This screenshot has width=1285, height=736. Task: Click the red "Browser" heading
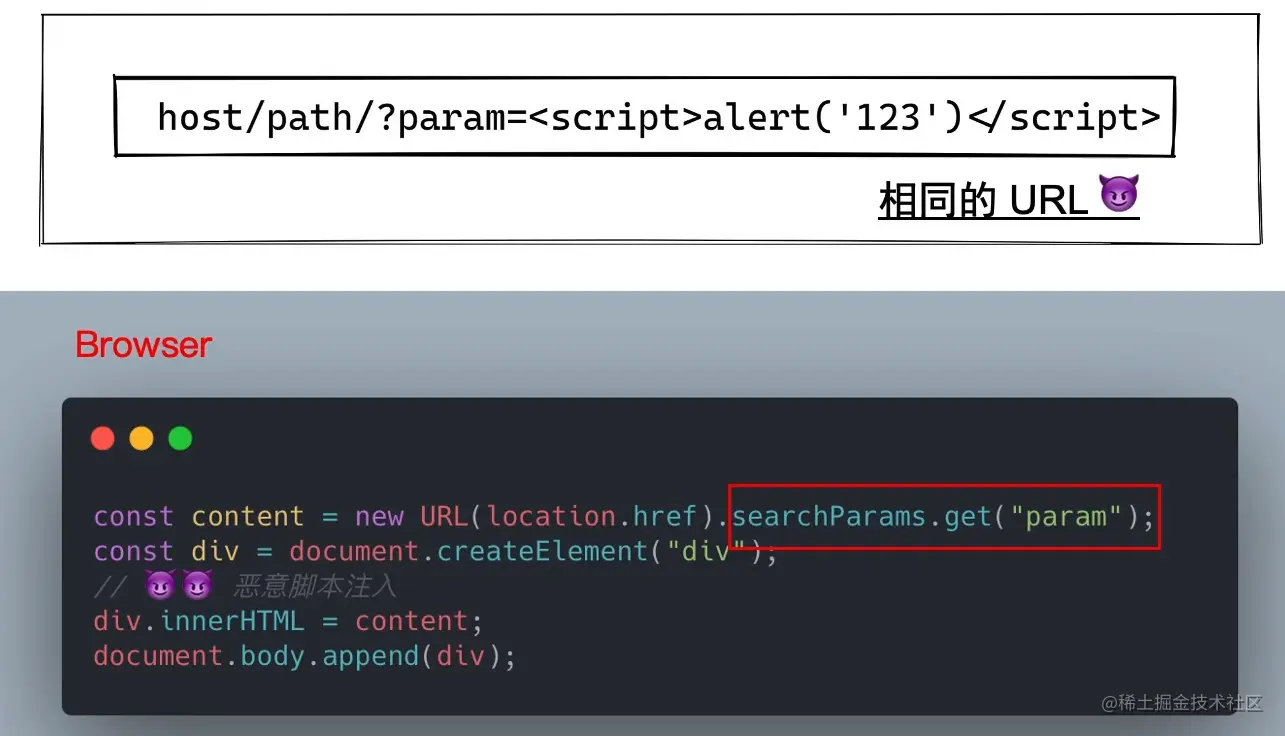[x=143, y=345]
